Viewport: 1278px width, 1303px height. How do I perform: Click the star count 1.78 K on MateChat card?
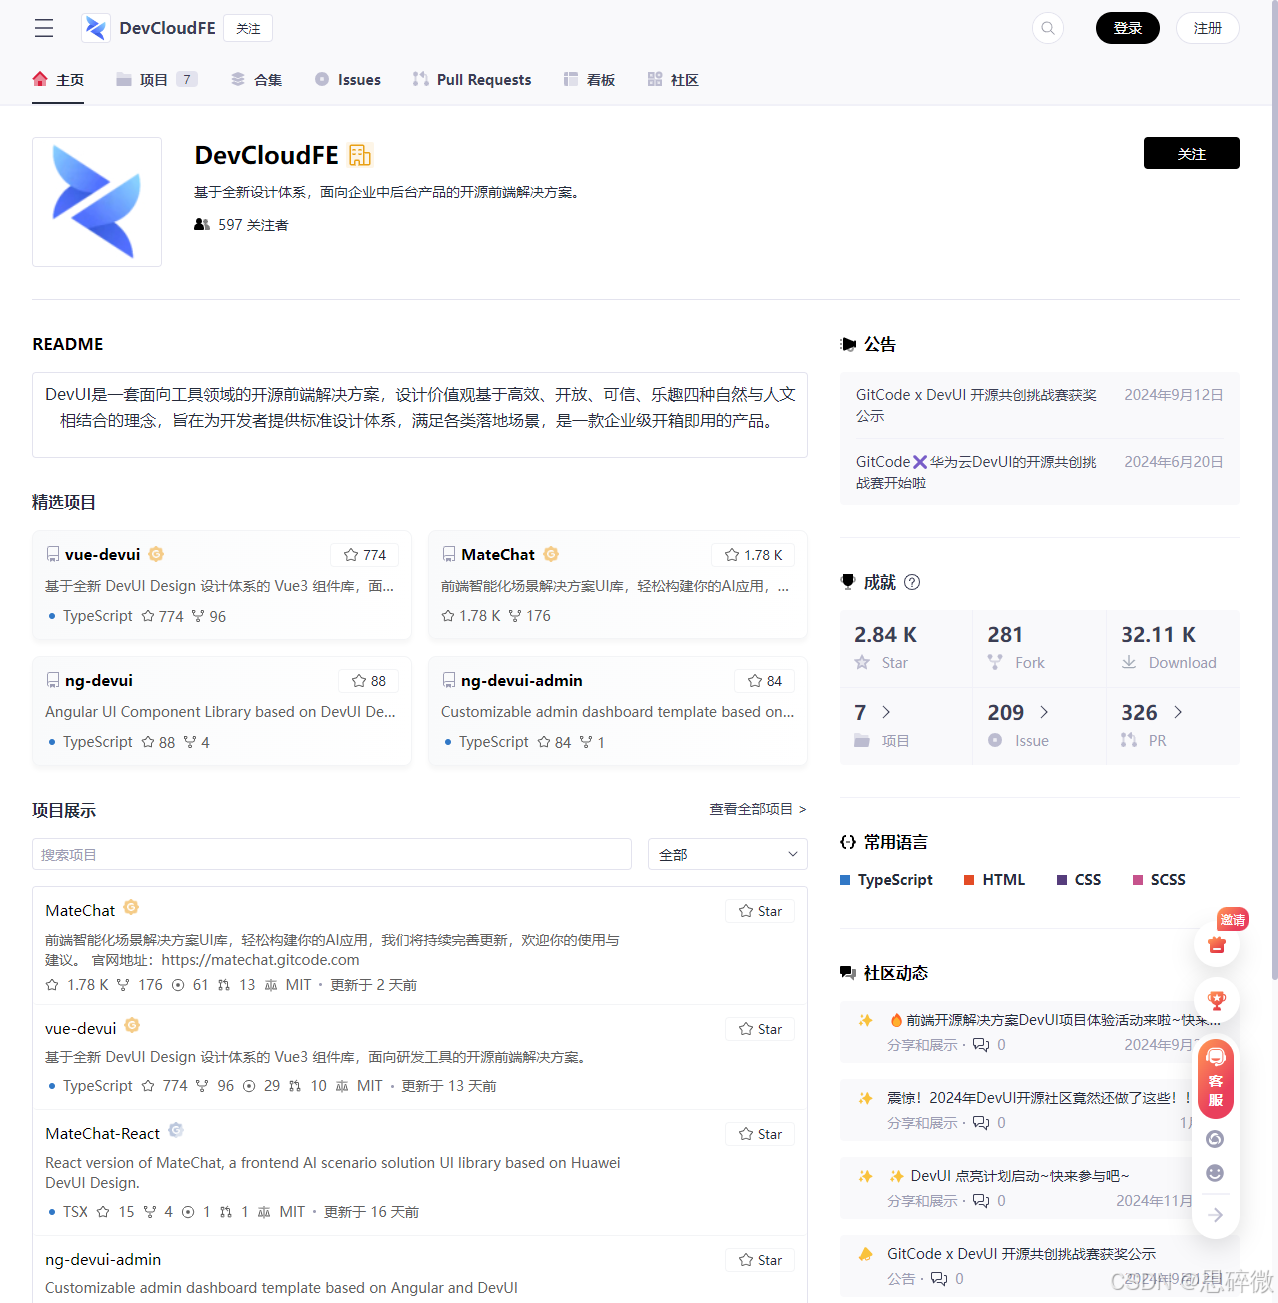click(753, 555)
